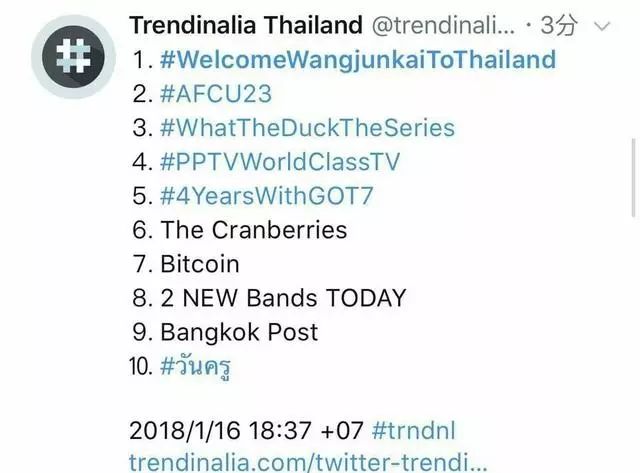640x473 pixels.
Task: Click the scrollbar on right edge
Action: (634, 179)
